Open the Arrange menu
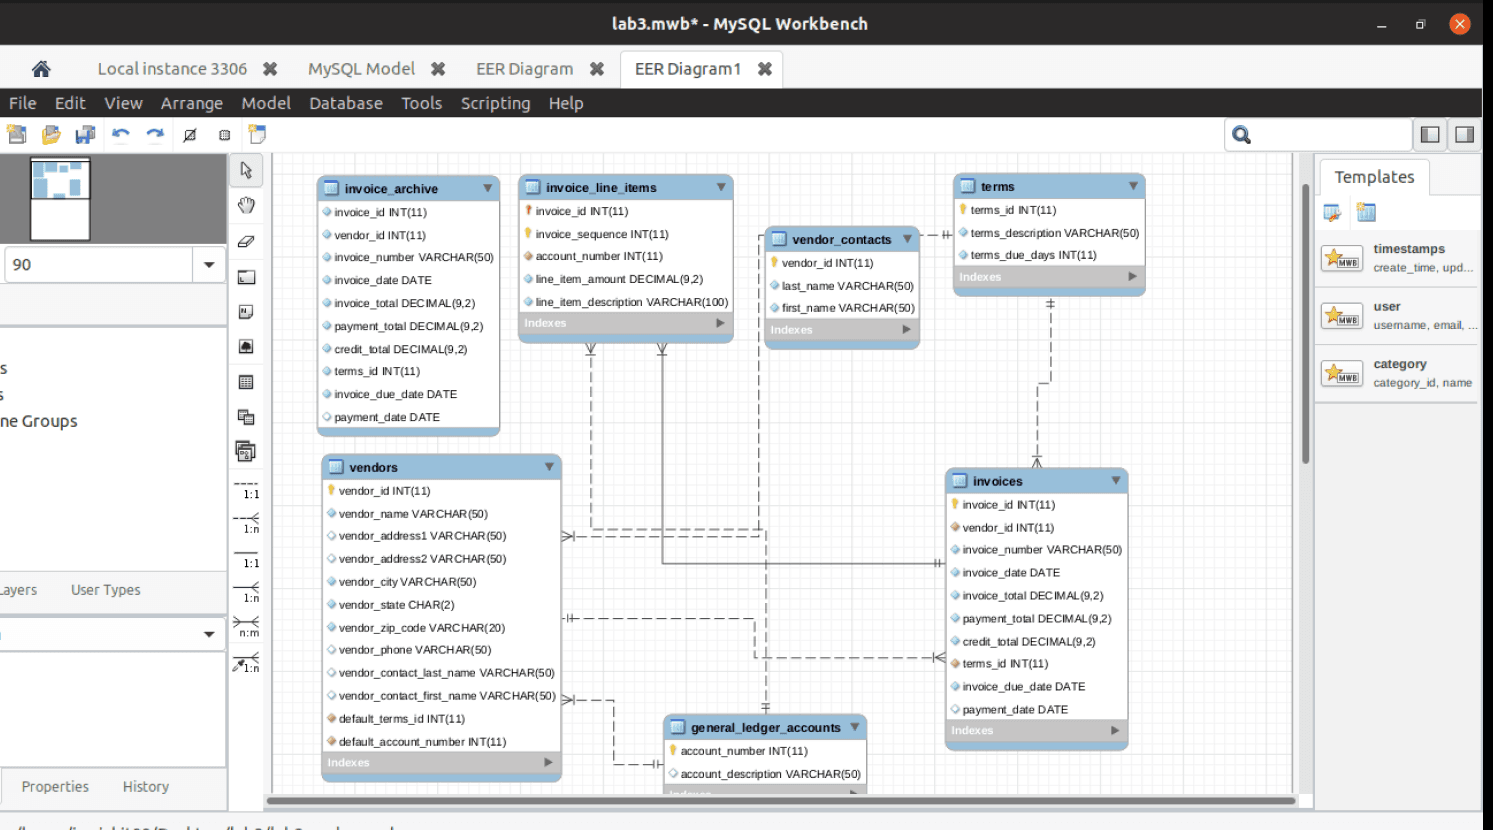The image size is (1493, 830). (x=192, y=103)
